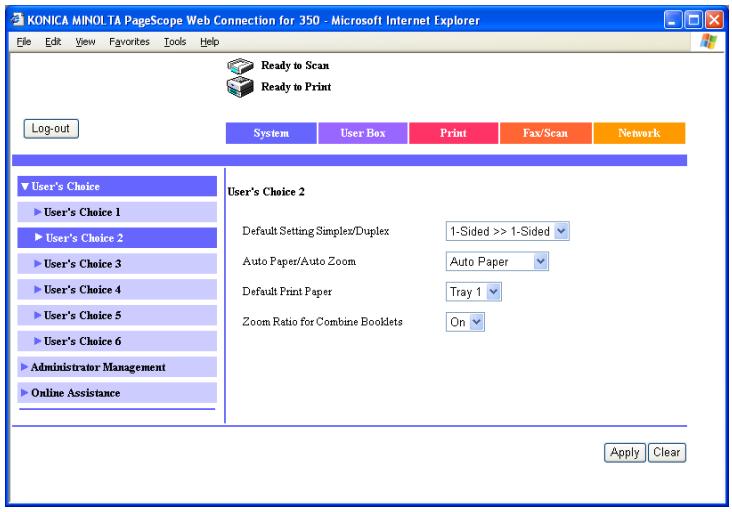The width and height of the screenshot is (732, 512).
Task: Click the Clear button
Action: click(x=667, y=452)
